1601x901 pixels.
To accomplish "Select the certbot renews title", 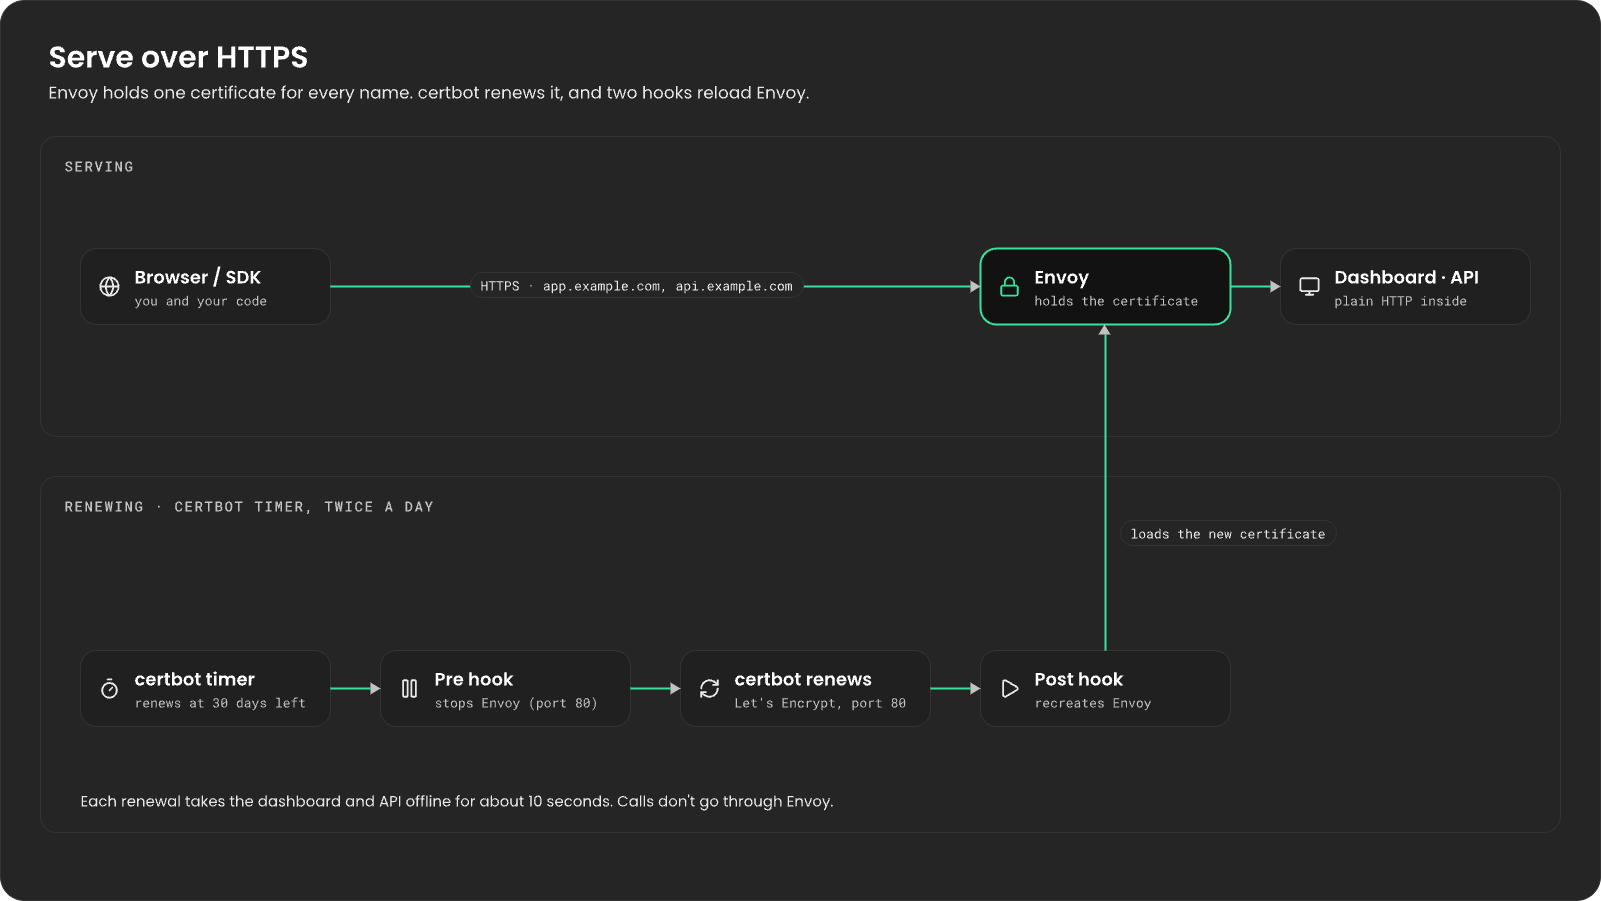I will pos(803,679).
